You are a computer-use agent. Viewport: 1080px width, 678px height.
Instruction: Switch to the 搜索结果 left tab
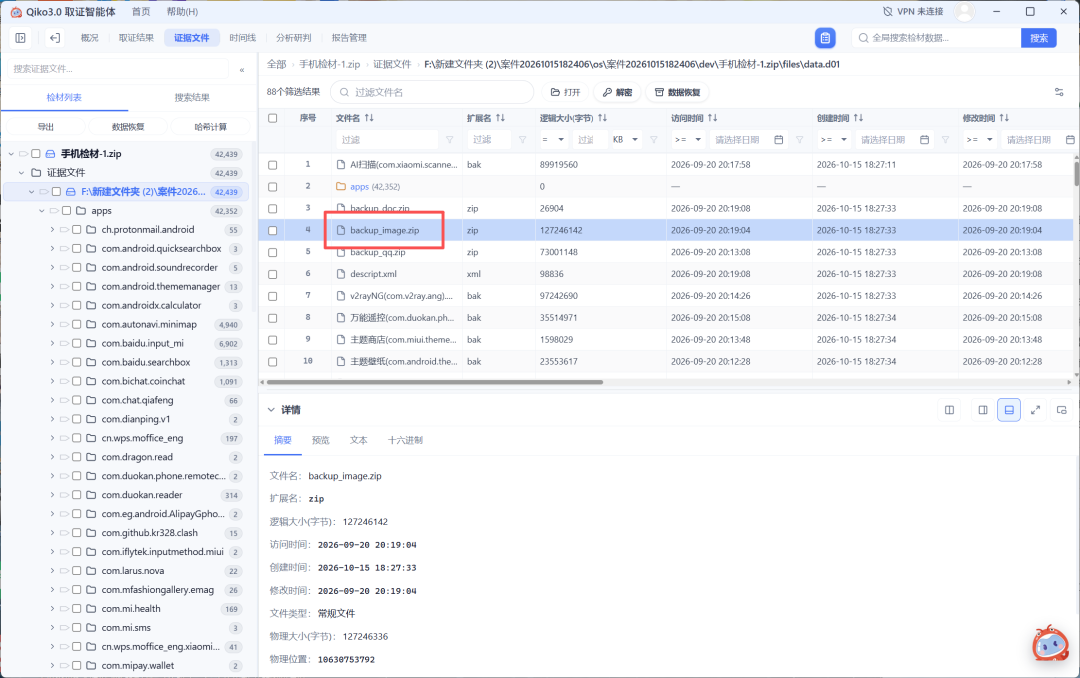[x=192, y=98]
